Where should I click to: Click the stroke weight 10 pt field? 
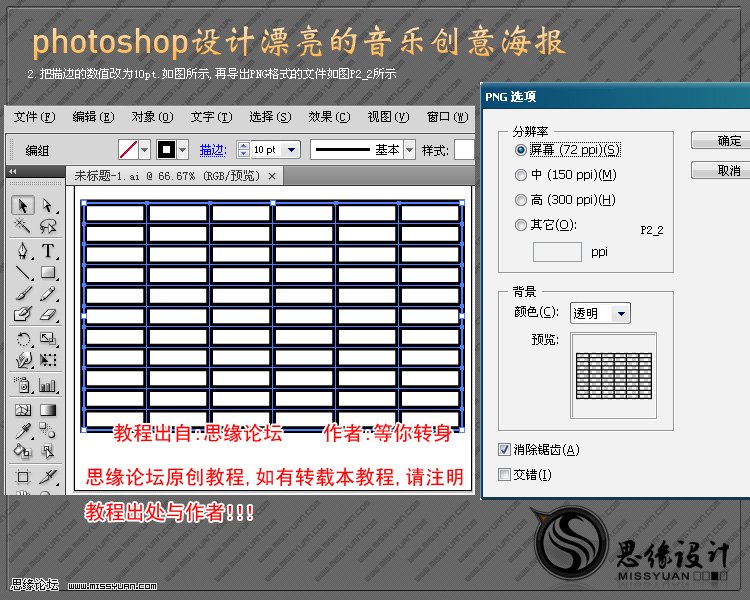pos(267,150)
